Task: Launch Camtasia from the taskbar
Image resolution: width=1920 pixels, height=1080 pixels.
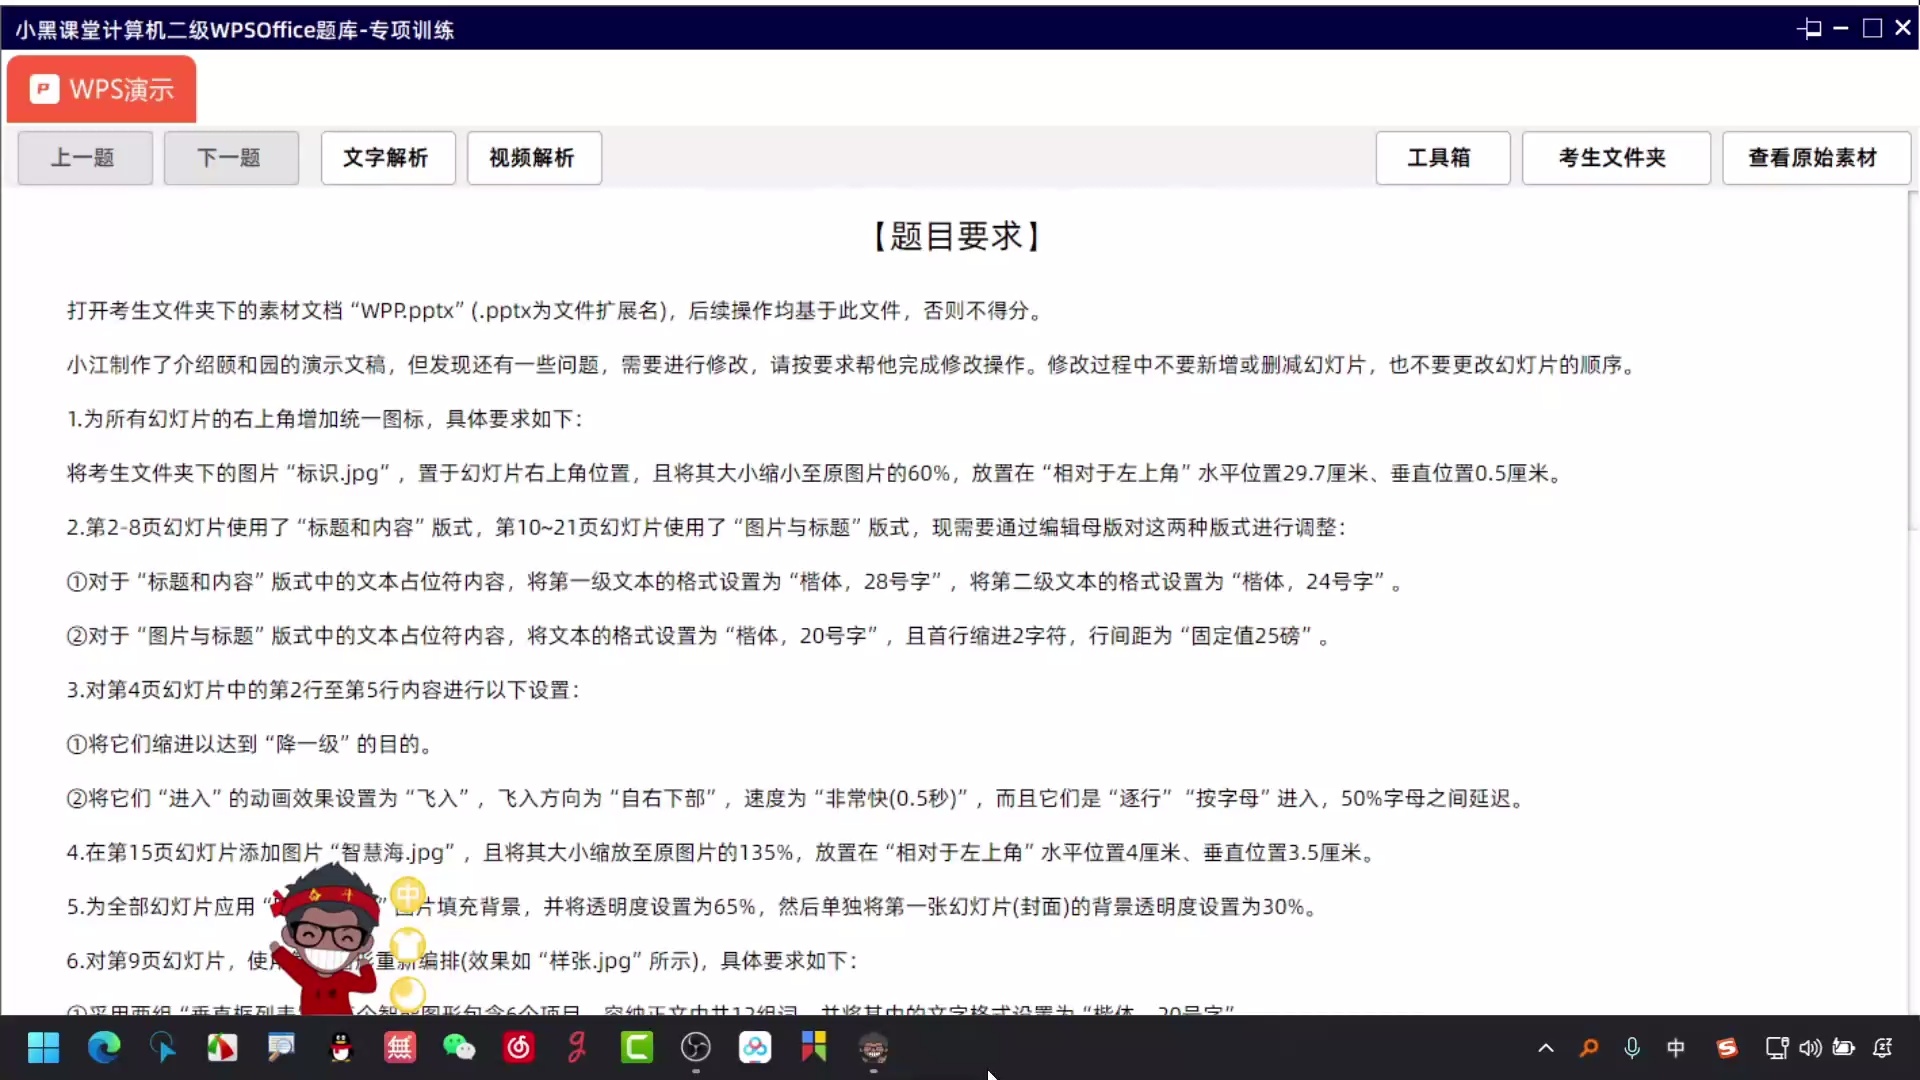Action: click(637, 1047)
